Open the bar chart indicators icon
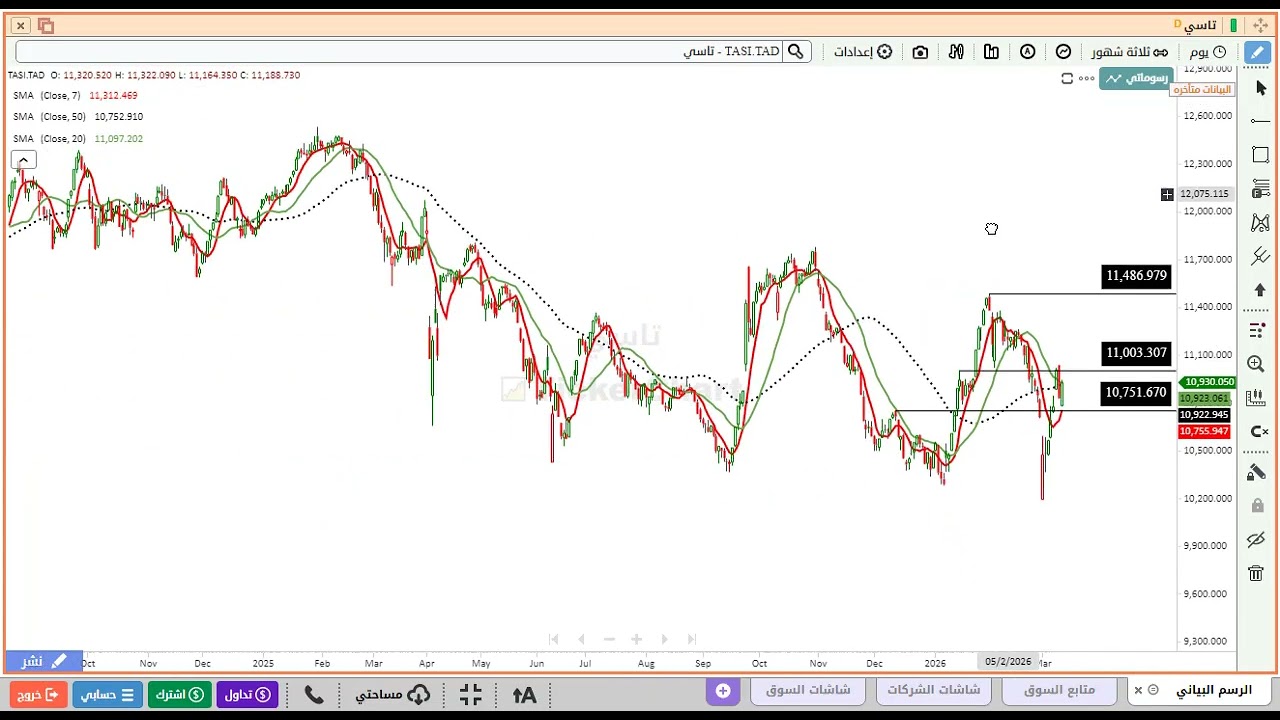 (x=991, y=52)
